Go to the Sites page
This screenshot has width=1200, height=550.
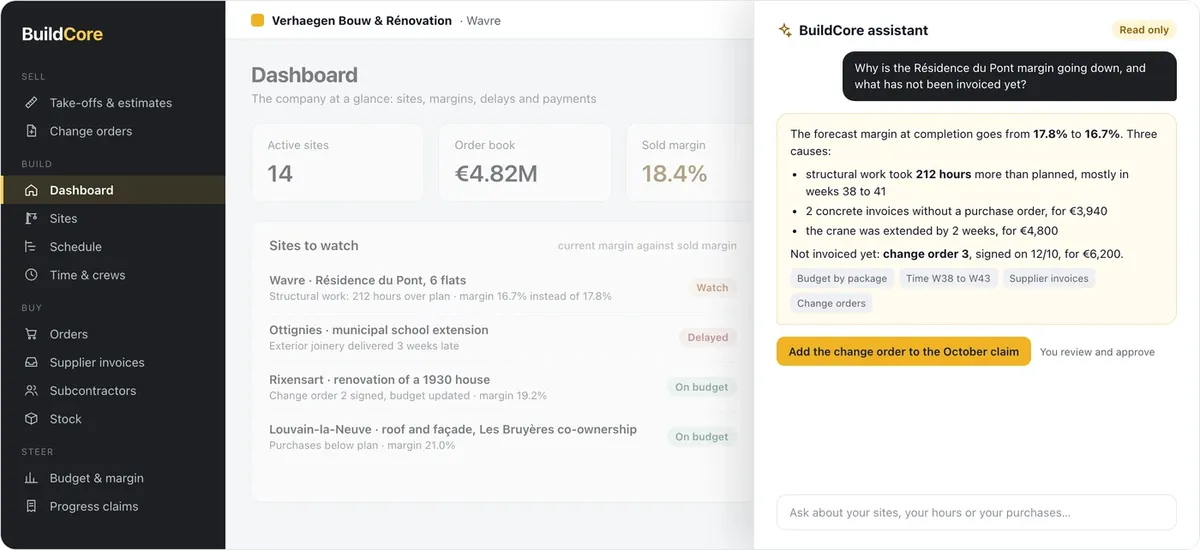click(112, 218)
